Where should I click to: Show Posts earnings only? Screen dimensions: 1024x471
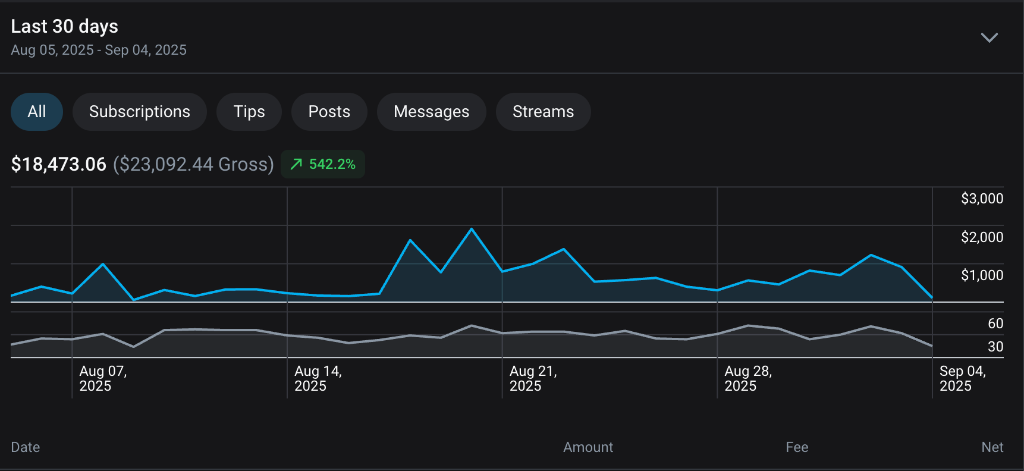329,112
